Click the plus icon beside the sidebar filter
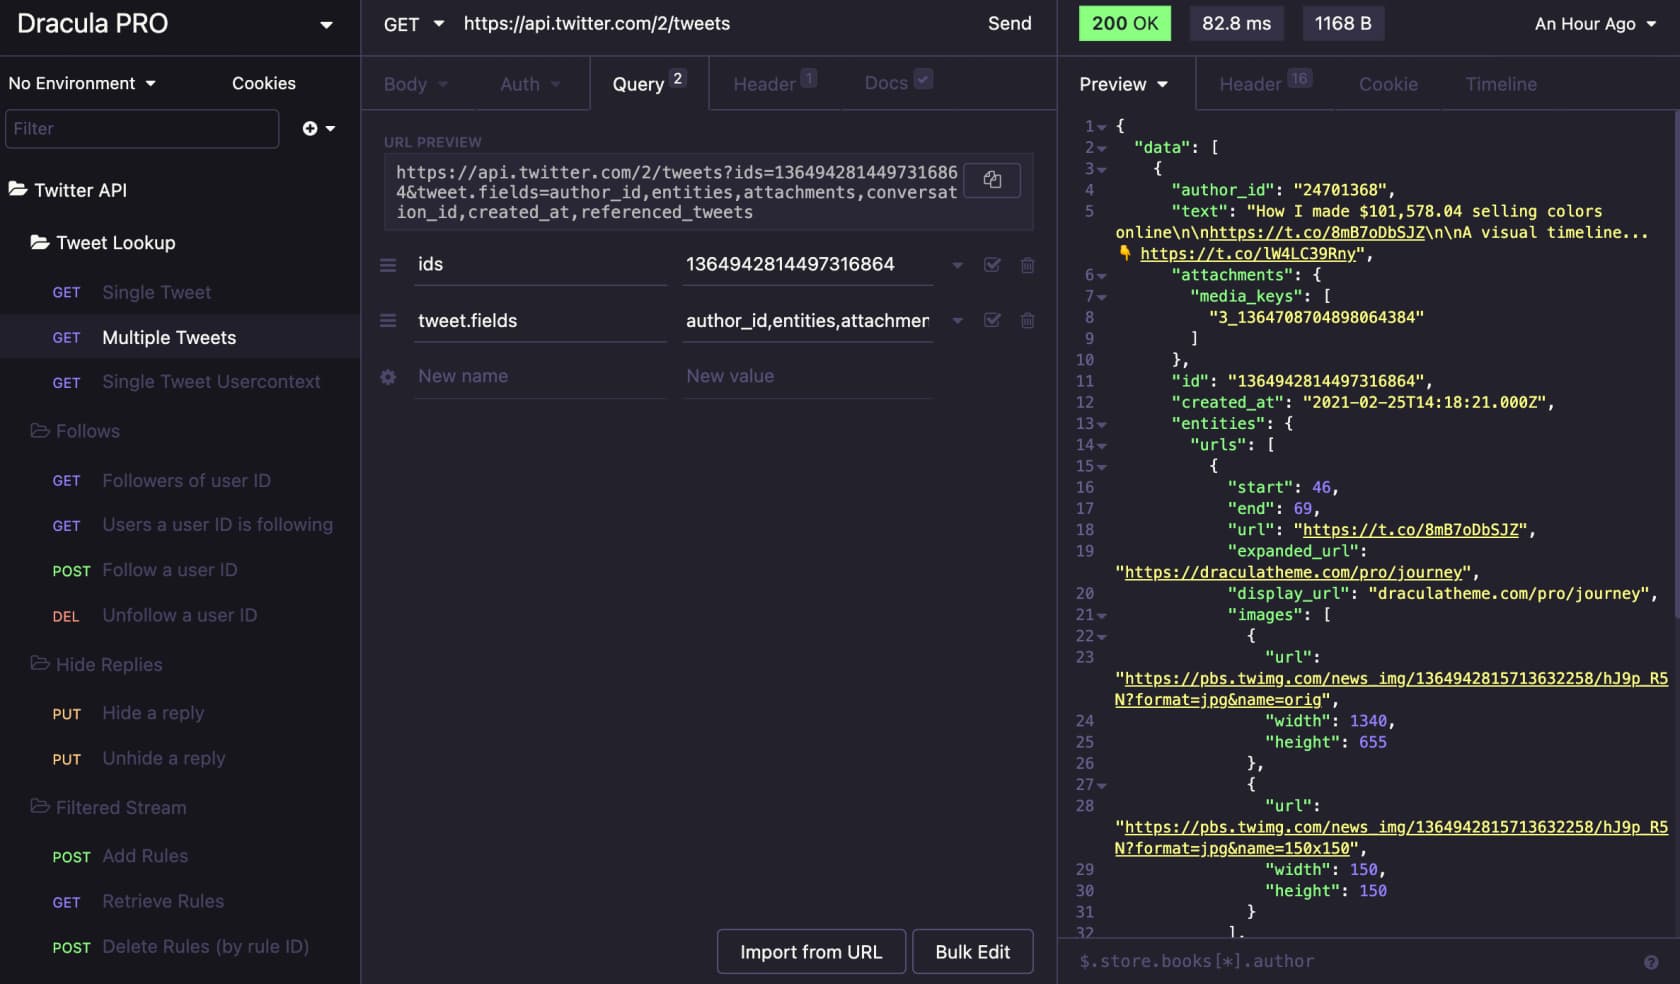Image resolution: width=1680 pixels, height=984 pixels. tap(310, 128)
